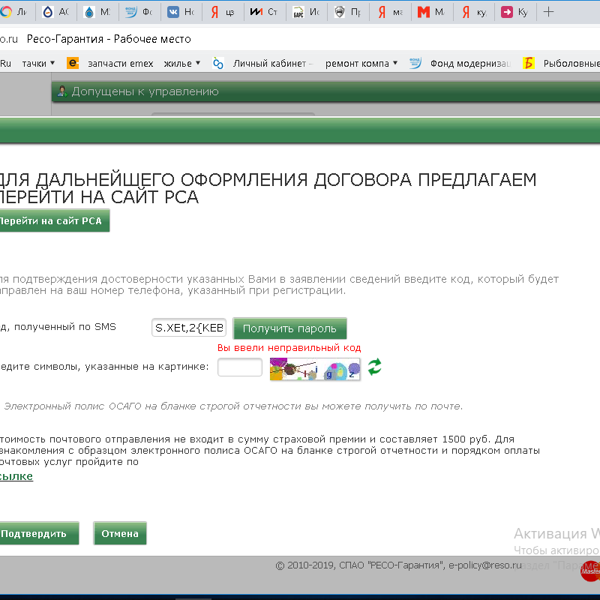Click the captcha picture
Screen dimensions: 600x600
pyautogui.click(x=315, y=369)
